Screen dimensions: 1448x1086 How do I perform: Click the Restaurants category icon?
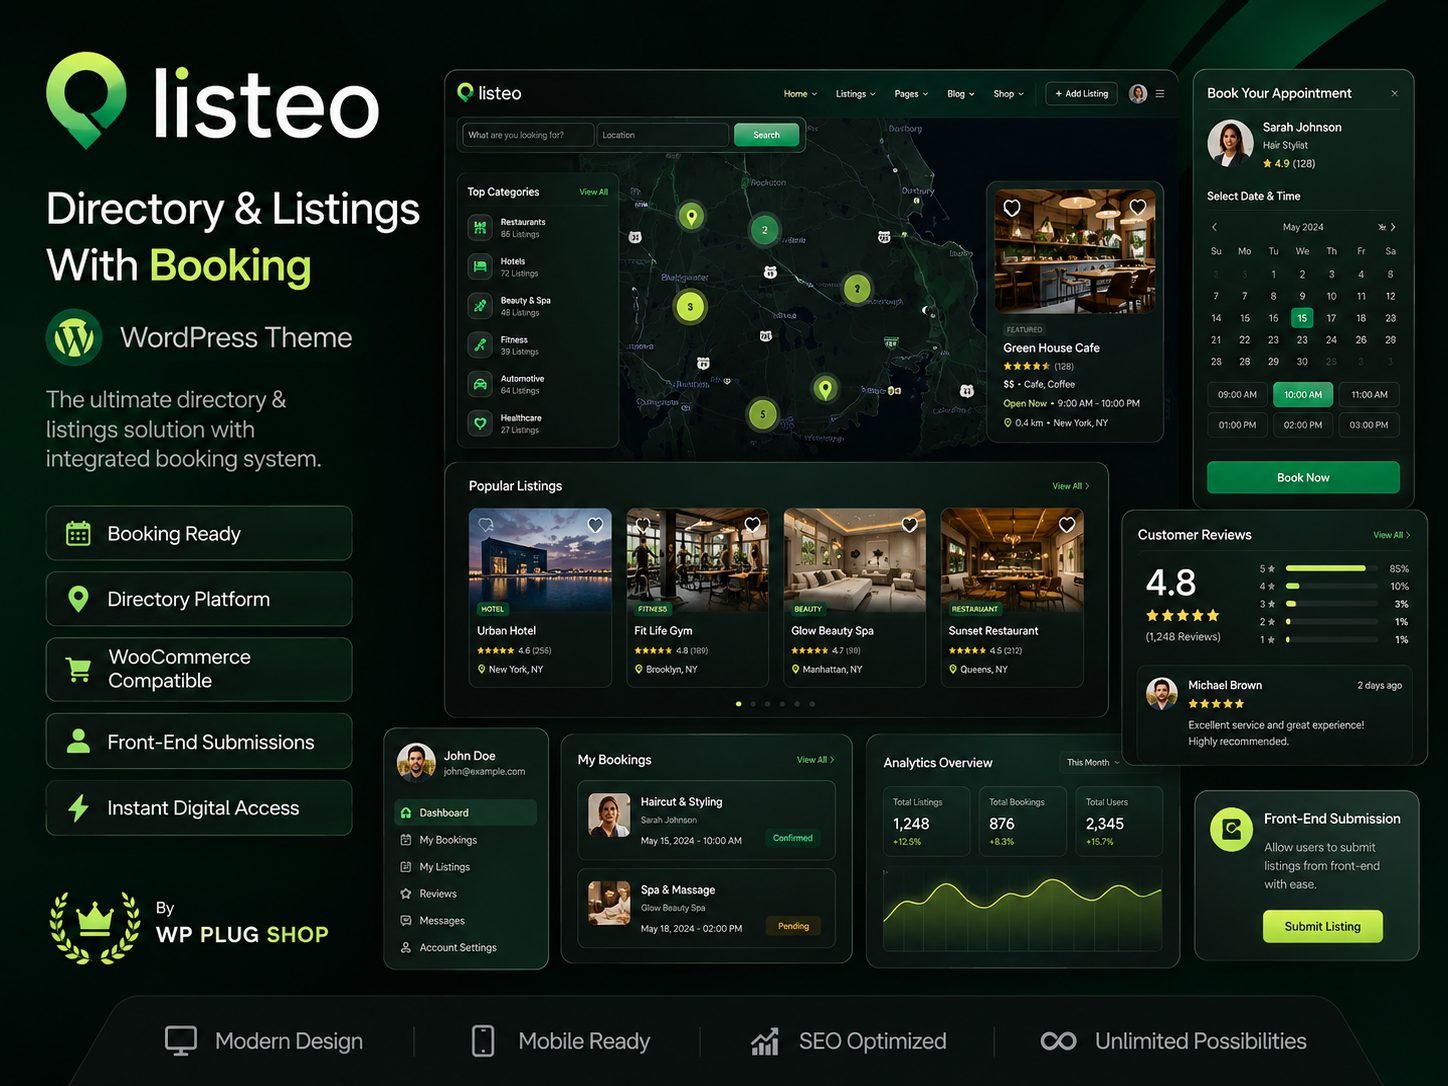coord(480,228)
